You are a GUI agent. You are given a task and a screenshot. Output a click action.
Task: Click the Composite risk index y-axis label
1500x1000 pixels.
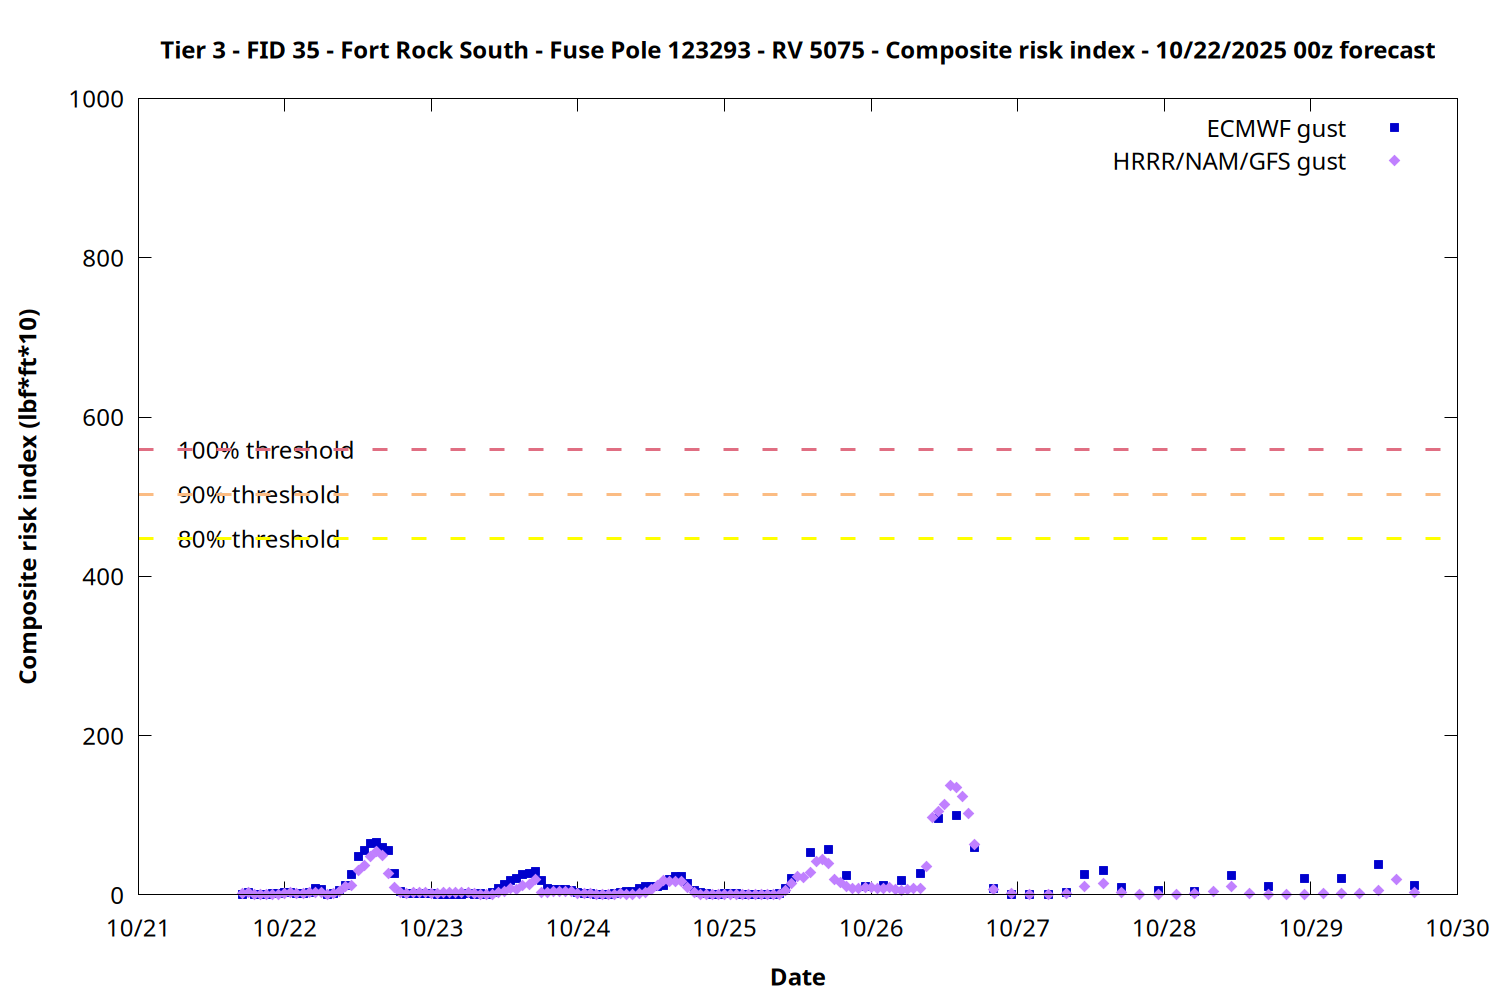28,496
